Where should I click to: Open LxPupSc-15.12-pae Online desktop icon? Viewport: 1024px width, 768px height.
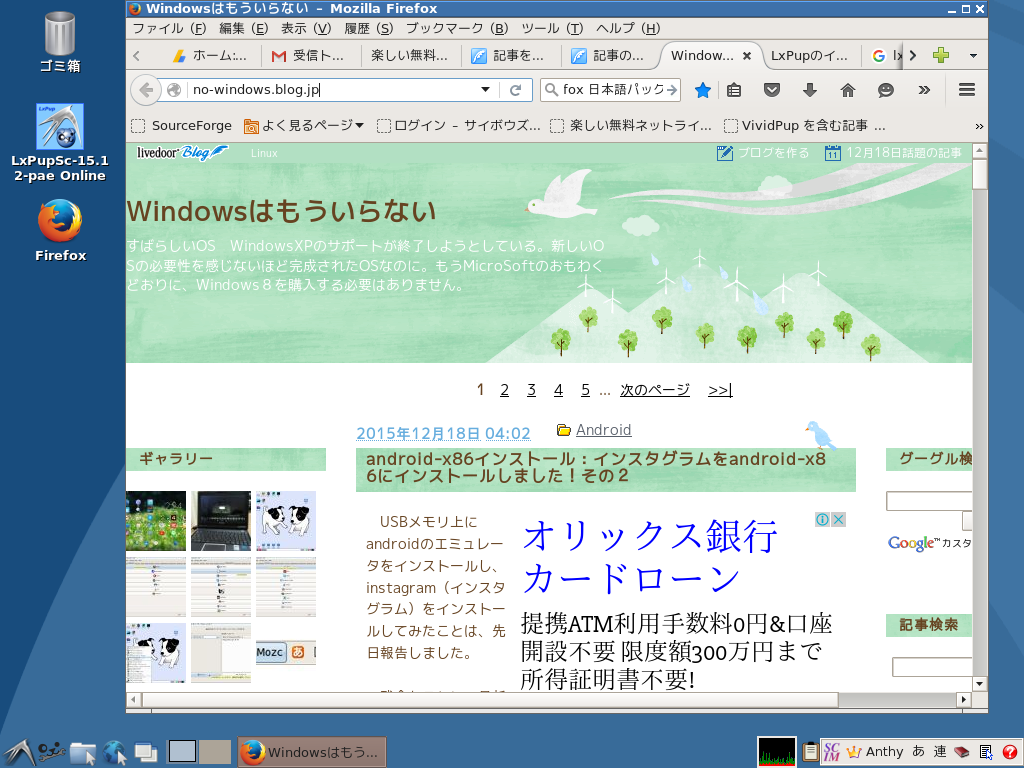click(x=60, y=142)
